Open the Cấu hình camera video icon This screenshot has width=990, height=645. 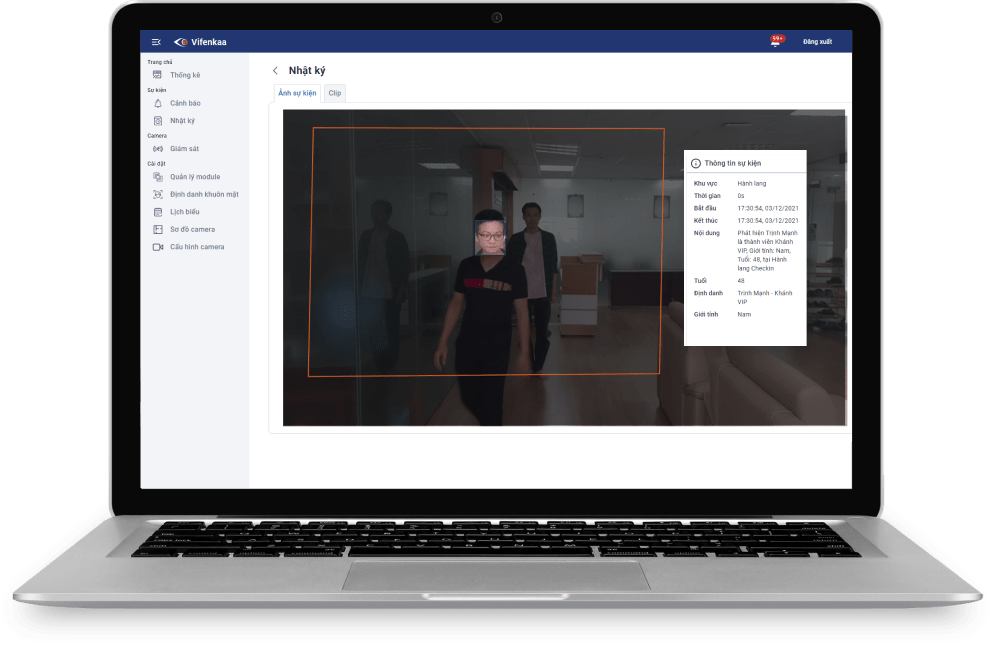[x=157, y=247]
